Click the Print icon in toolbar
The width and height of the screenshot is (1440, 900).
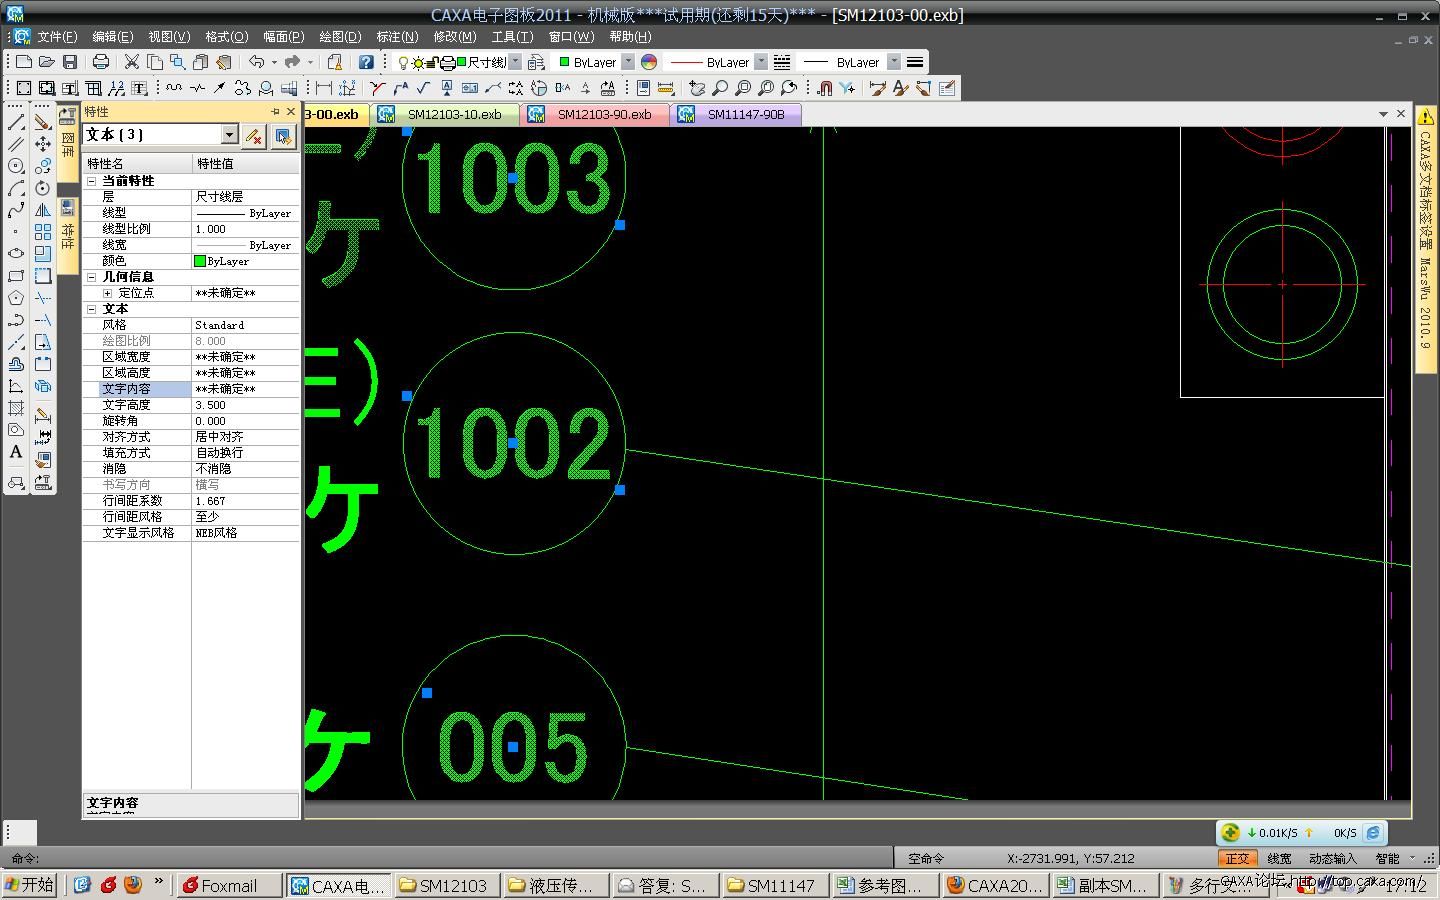(x=100, y=62)
